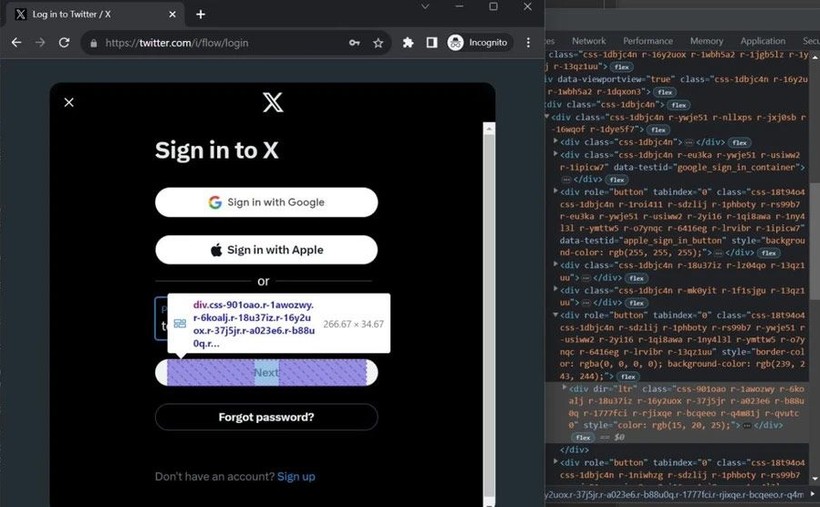Open the tab search chevron

point(425,7)
